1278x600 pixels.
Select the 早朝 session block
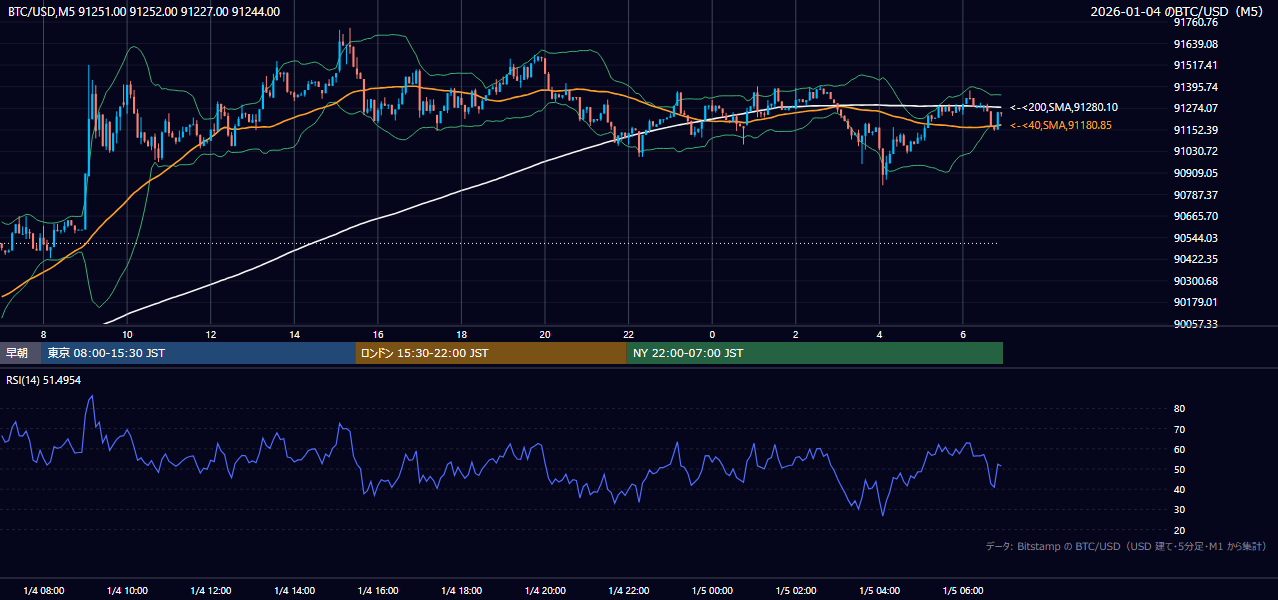[x=20, y=353]
